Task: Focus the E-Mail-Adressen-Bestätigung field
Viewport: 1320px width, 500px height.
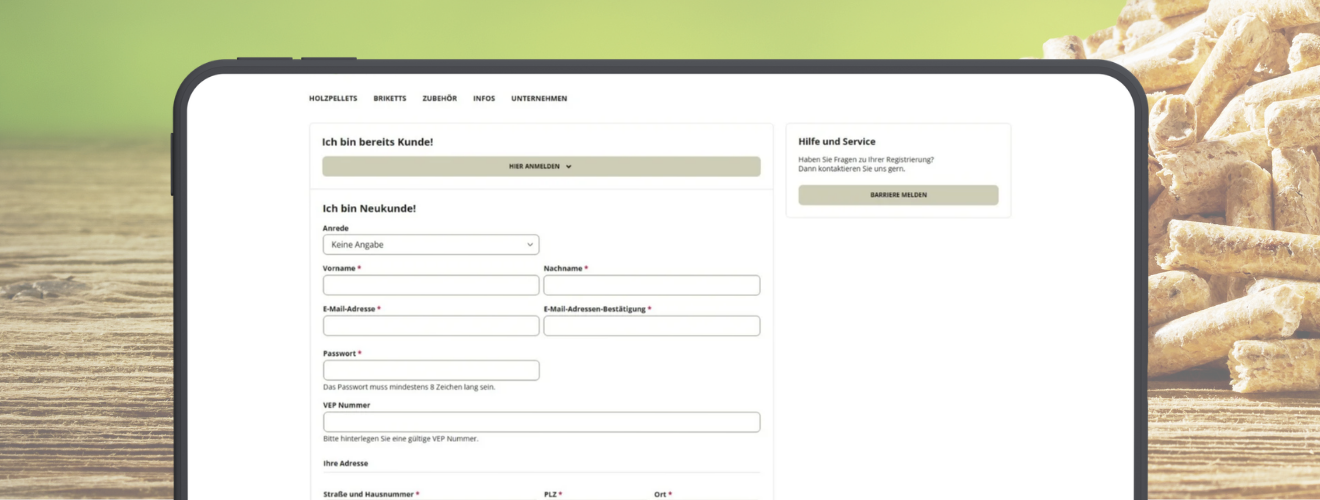Action: (x=651, y=326)
